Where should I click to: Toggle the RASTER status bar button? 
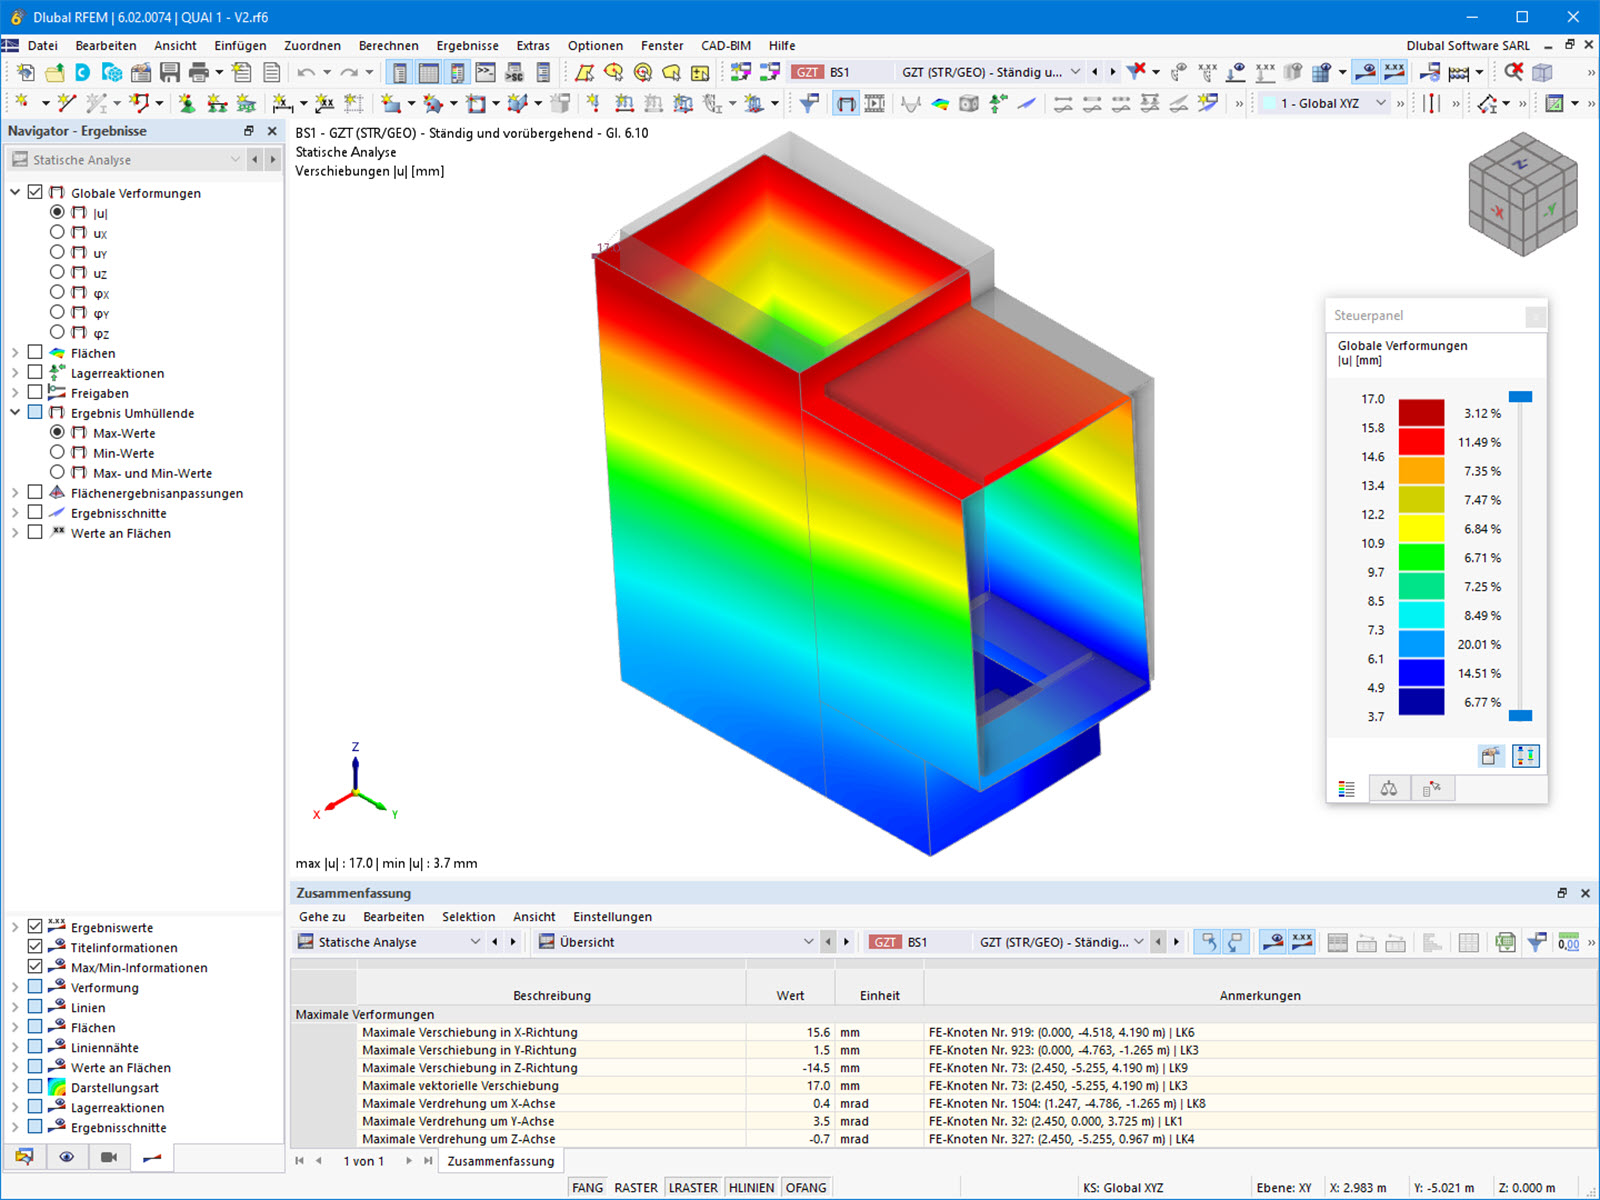pyautogui.click(x=636, y=1188)
